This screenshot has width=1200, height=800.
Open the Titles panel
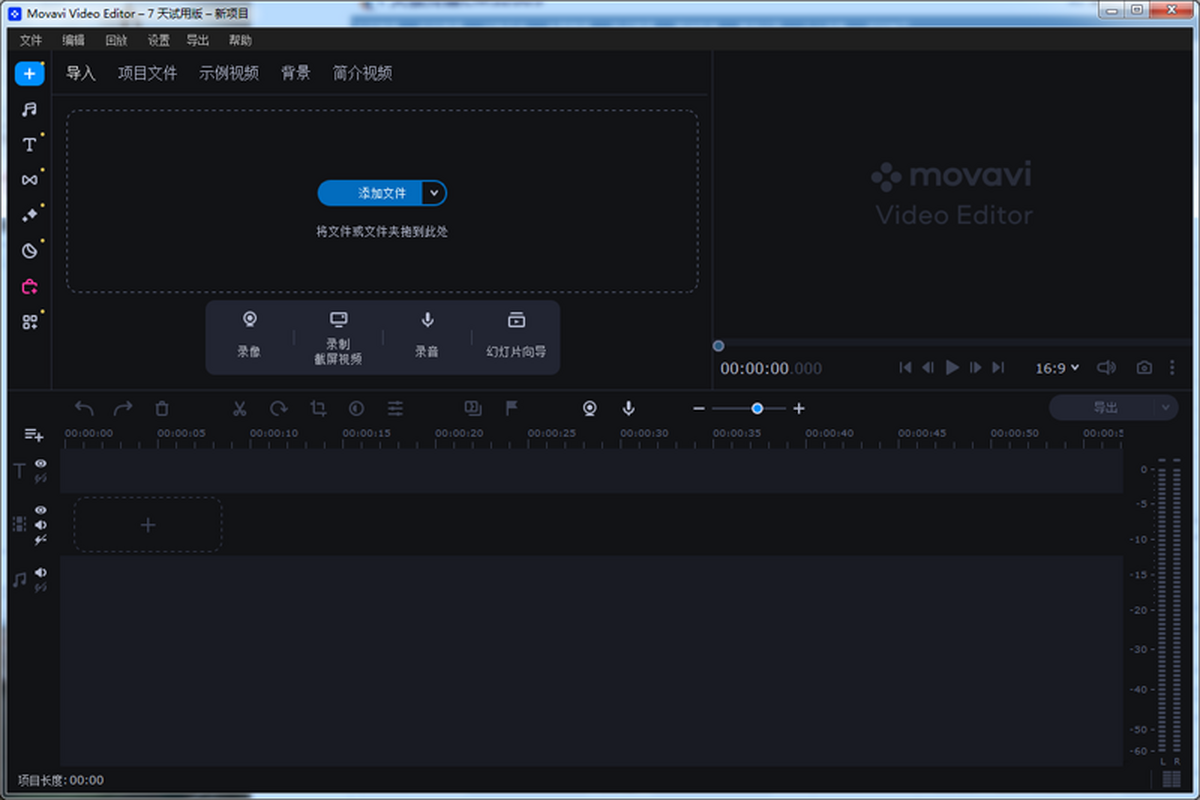point(29,144)
